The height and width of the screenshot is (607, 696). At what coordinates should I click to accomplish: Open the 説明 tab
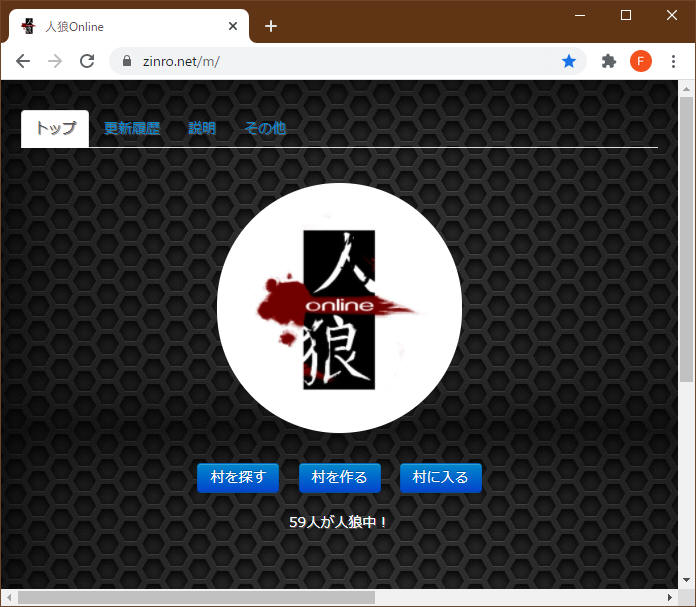[202, 128]
